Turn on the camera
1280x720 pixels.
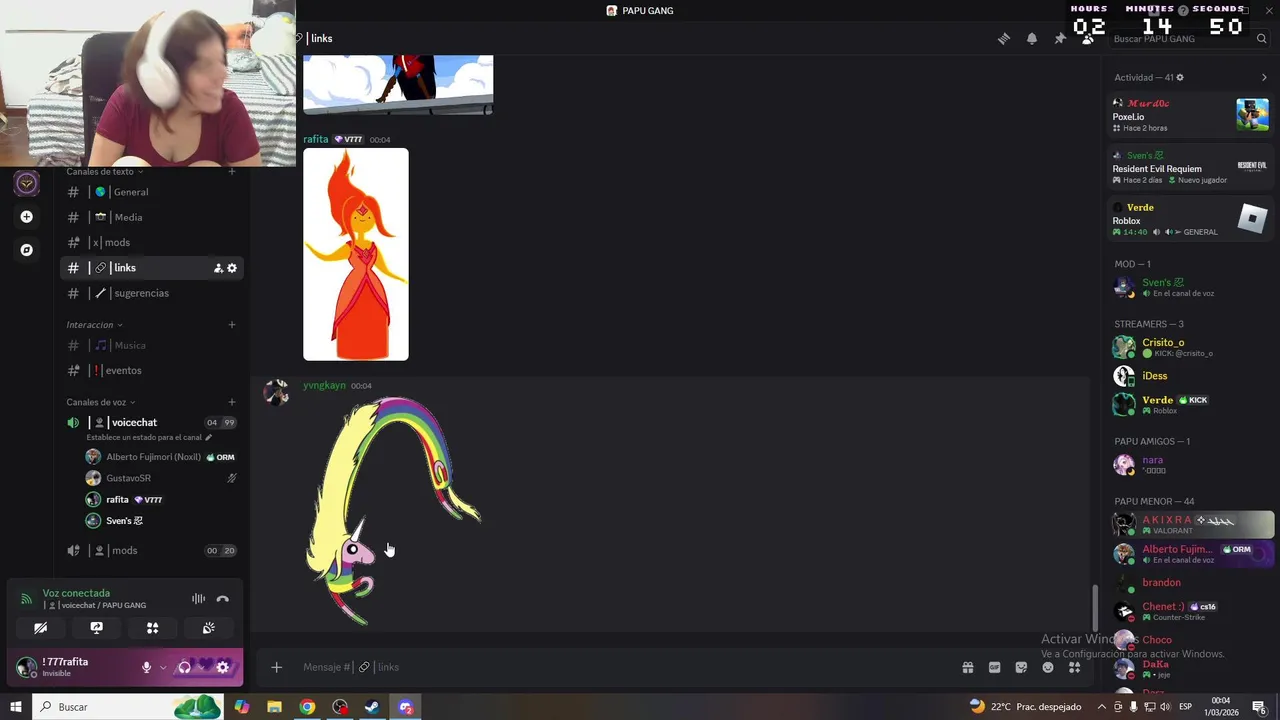click(x=40, y=628)
